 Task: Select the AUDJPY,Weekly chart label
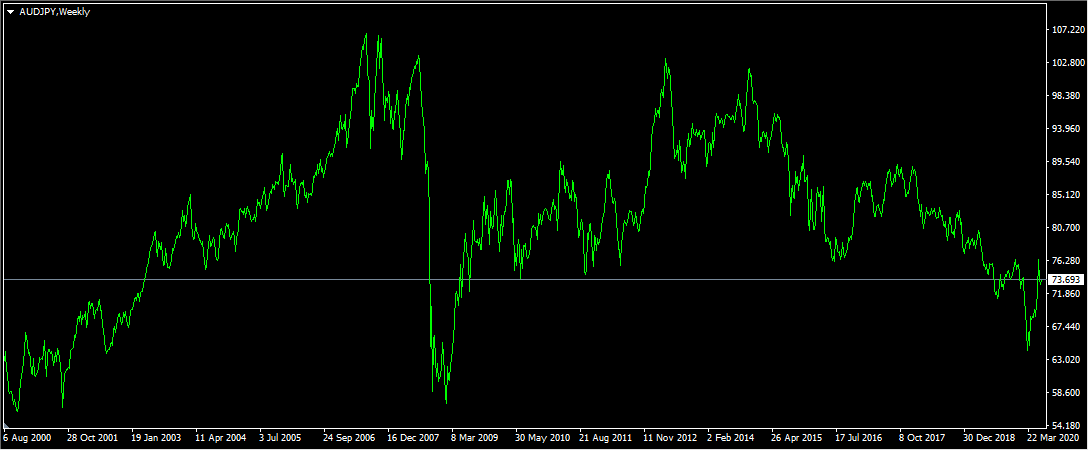pos(55,12)
